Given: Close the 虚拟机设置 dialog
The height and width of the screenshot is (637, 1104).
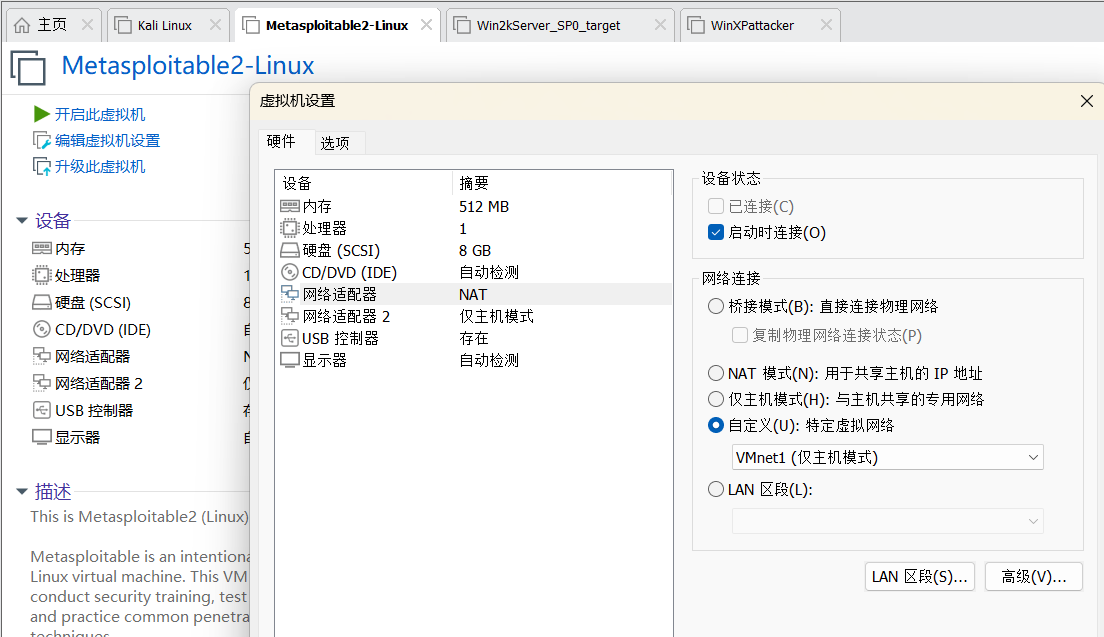Looking at the screenshot, I should pos(1086,101).
